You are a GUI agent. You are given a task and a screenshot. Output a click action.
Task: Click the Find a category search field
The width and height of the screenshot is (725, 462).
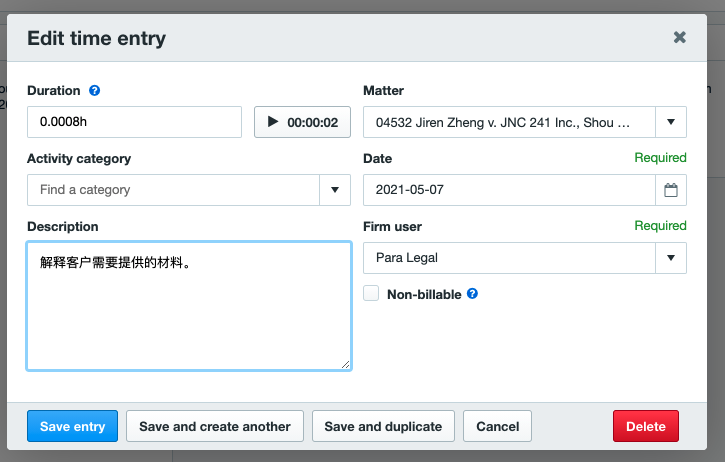pyautogui.click(x=173, y=190)
